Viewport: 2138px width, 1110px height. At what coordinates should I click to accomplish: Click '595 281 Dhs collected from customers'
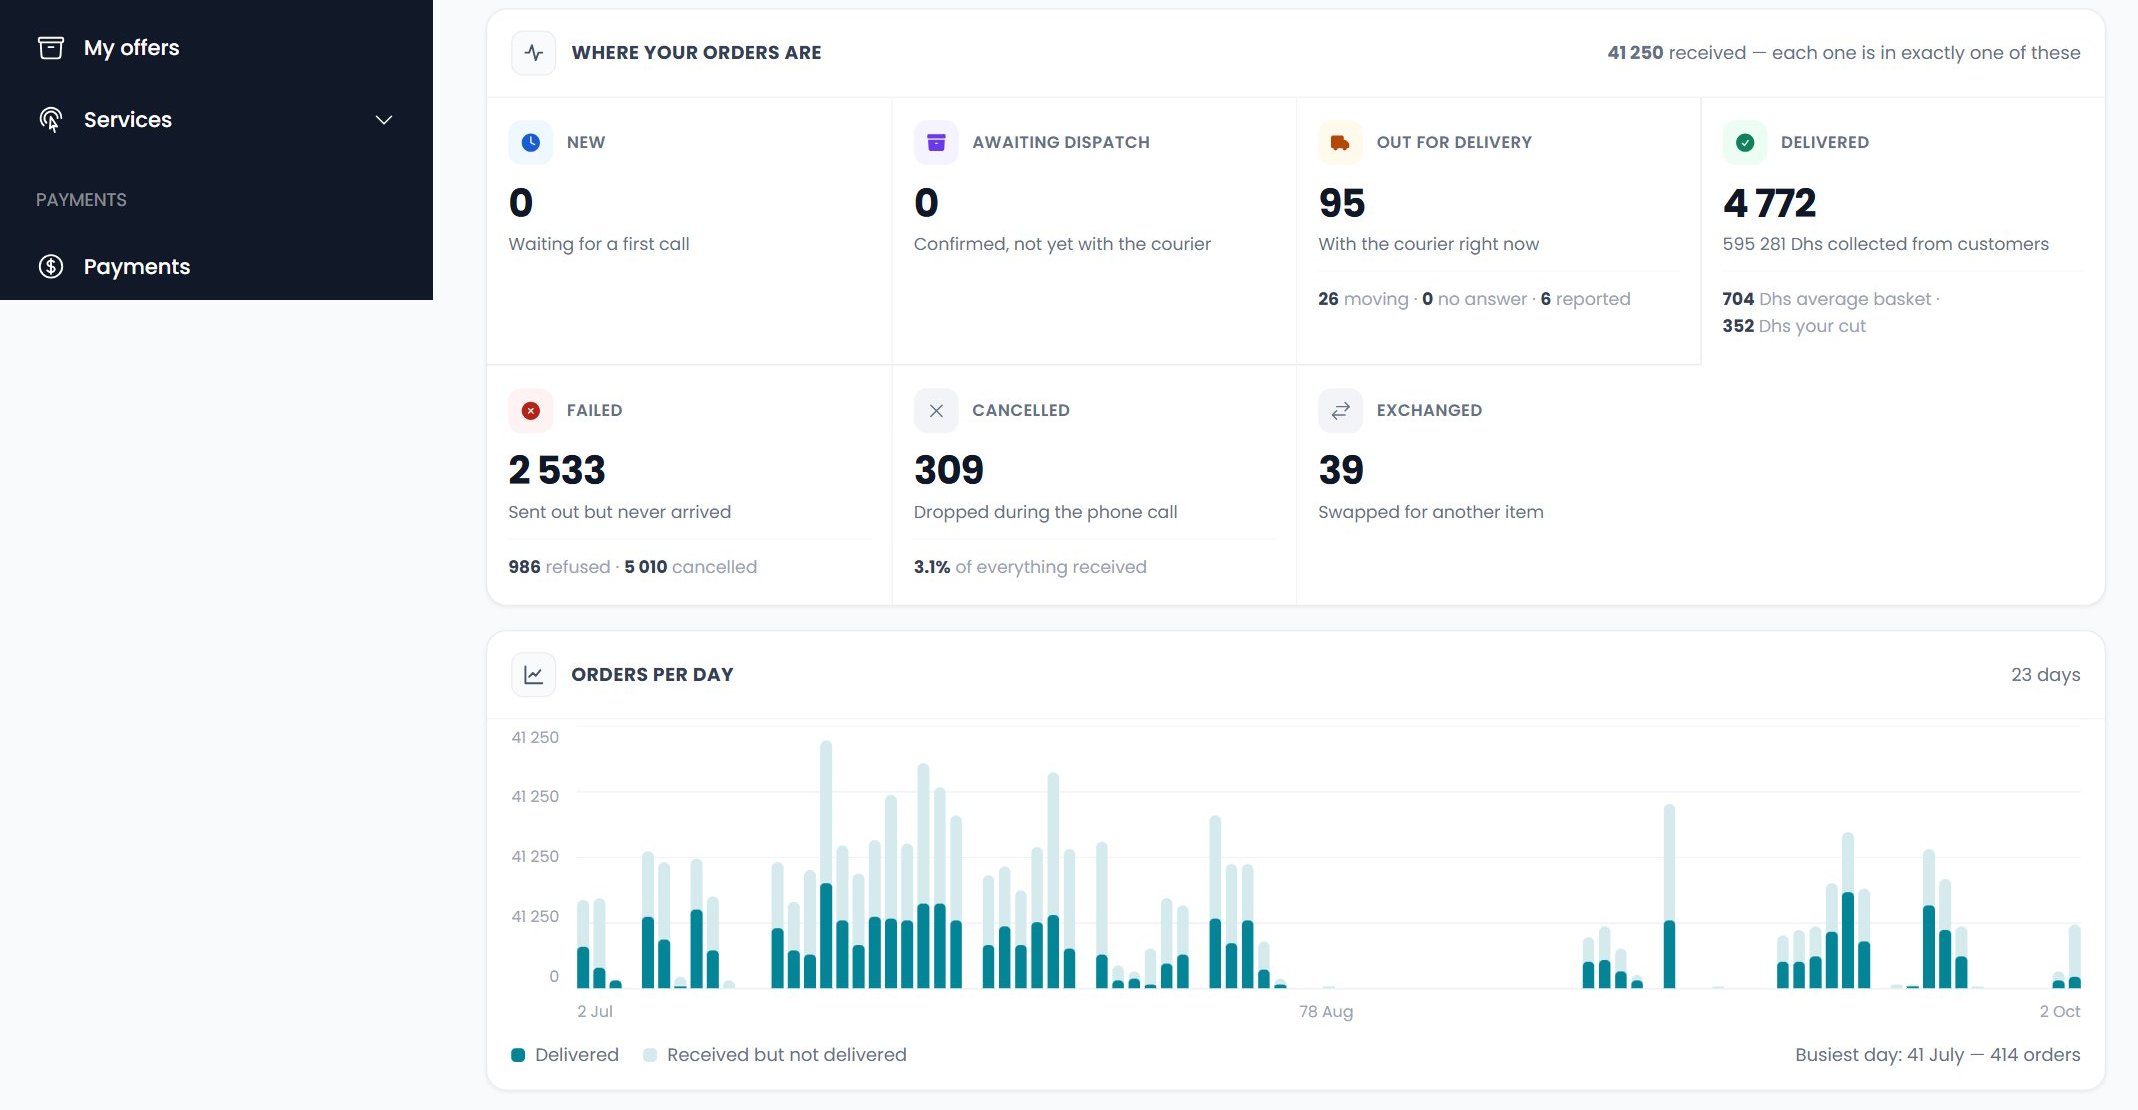pyautogui.click(x=1886, y=244)
